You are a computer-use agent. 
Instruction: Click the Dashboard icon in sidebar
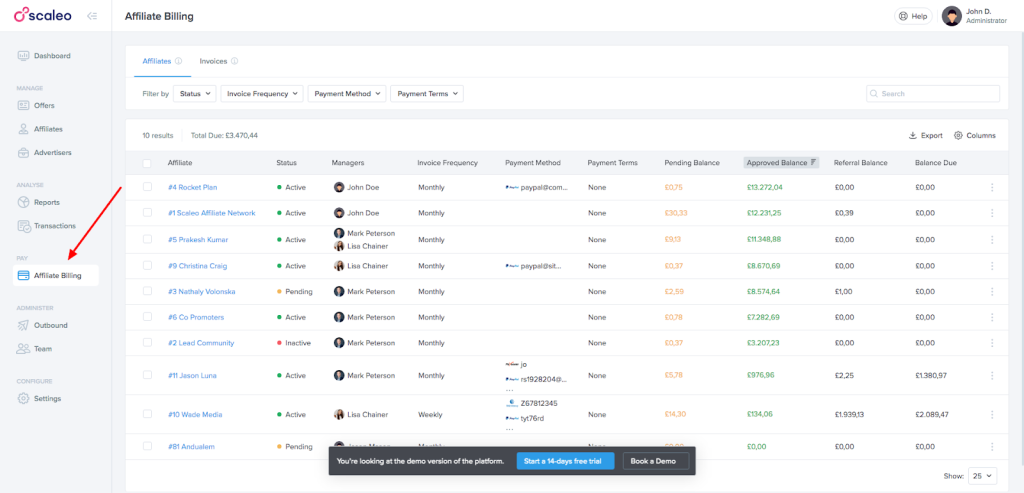(24, 56)
